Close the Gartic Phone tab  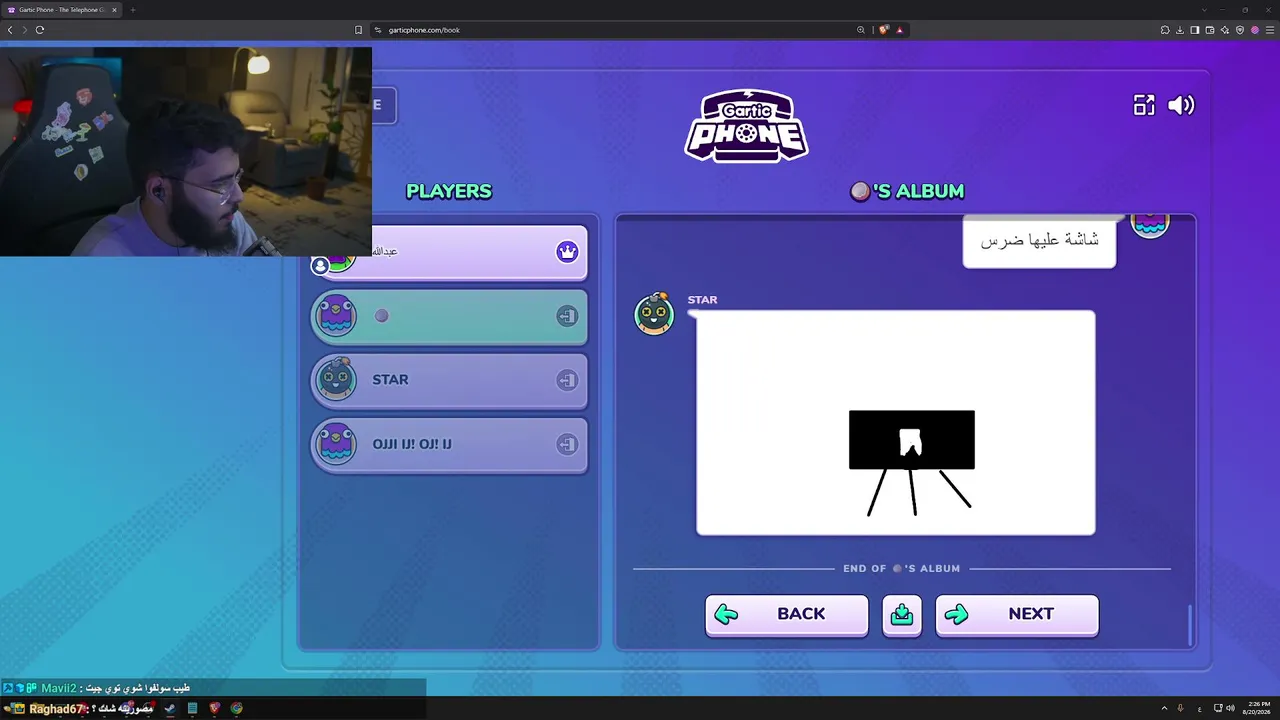pos(114,10)
